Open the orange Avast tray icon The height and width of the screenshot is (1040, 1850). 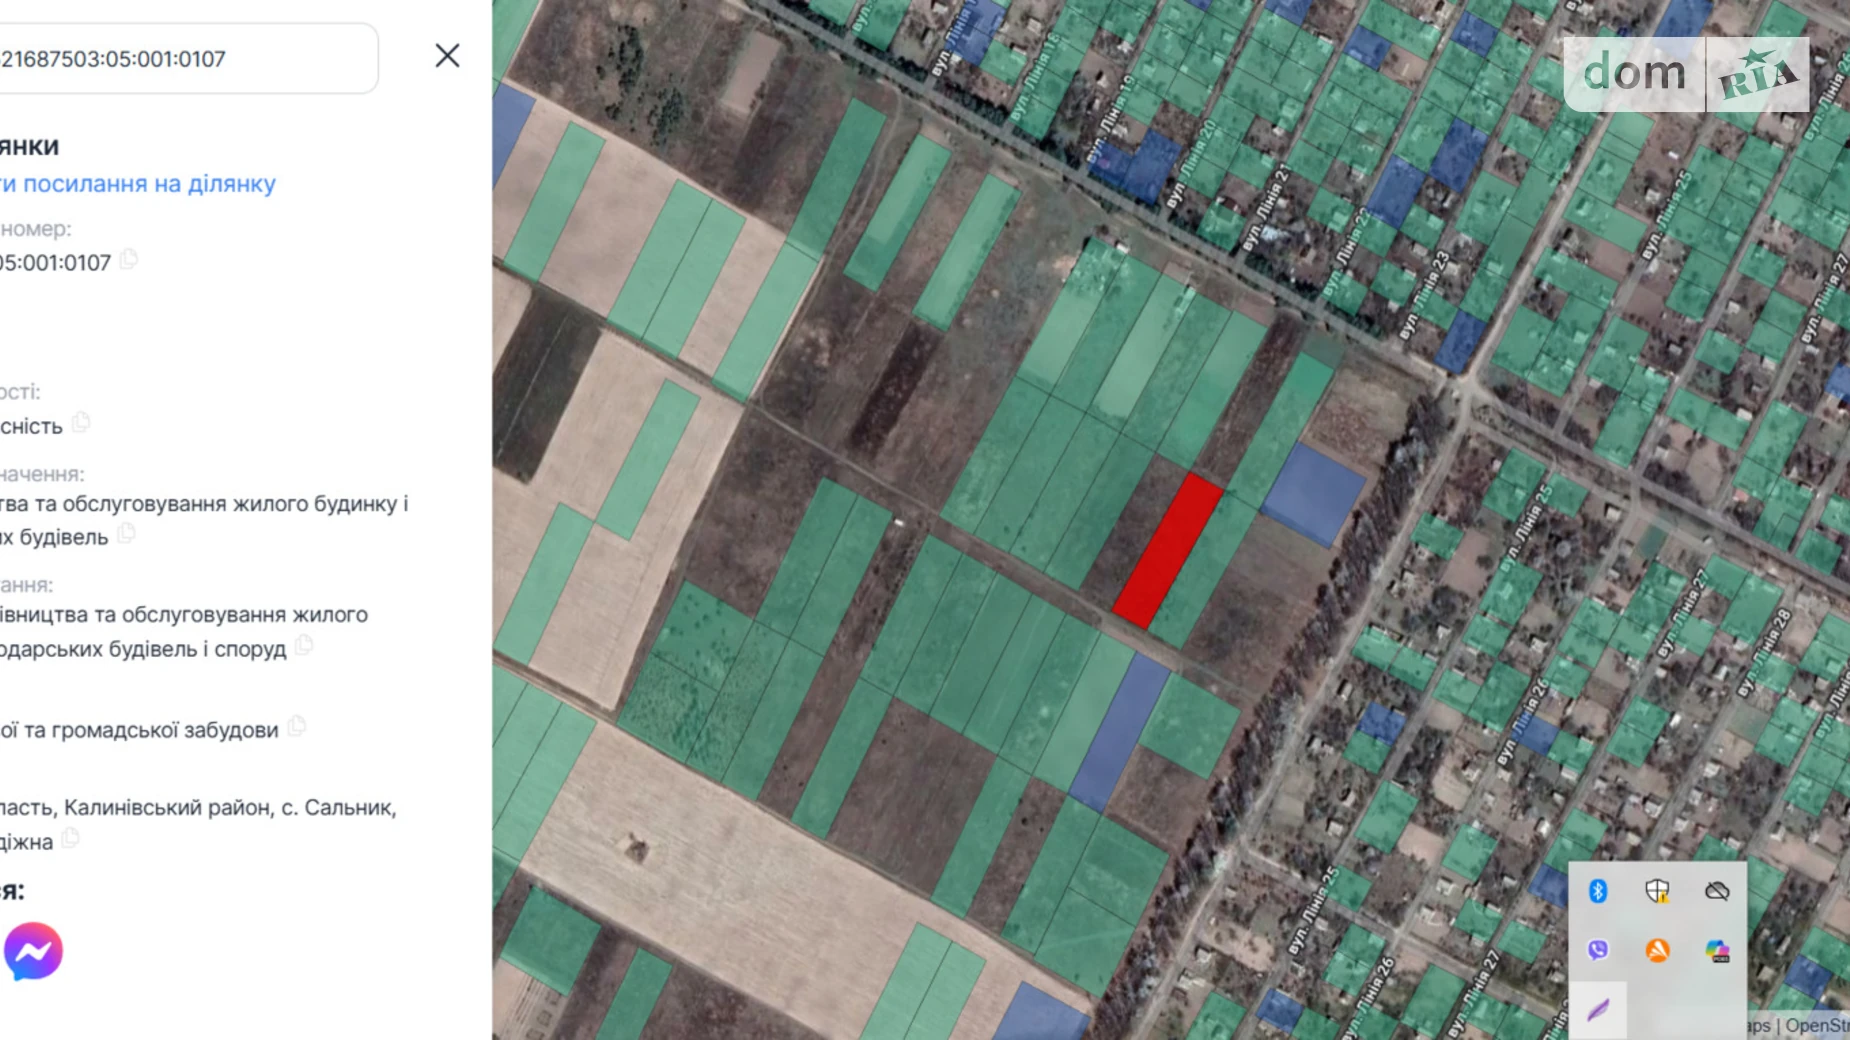1657,950
